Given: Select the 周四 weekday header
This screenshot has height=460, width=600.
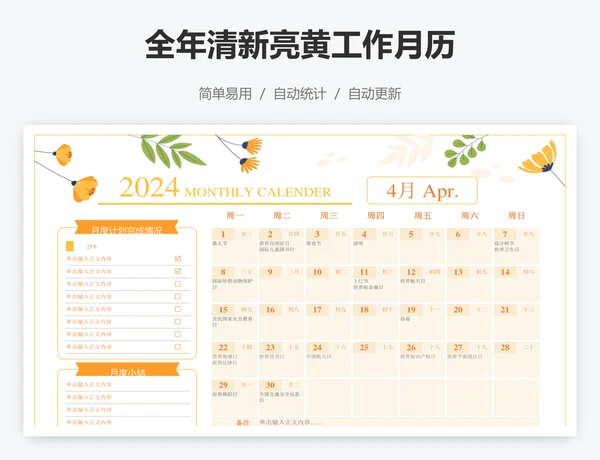Looking at the screenshot, I should tap(375, 216).
